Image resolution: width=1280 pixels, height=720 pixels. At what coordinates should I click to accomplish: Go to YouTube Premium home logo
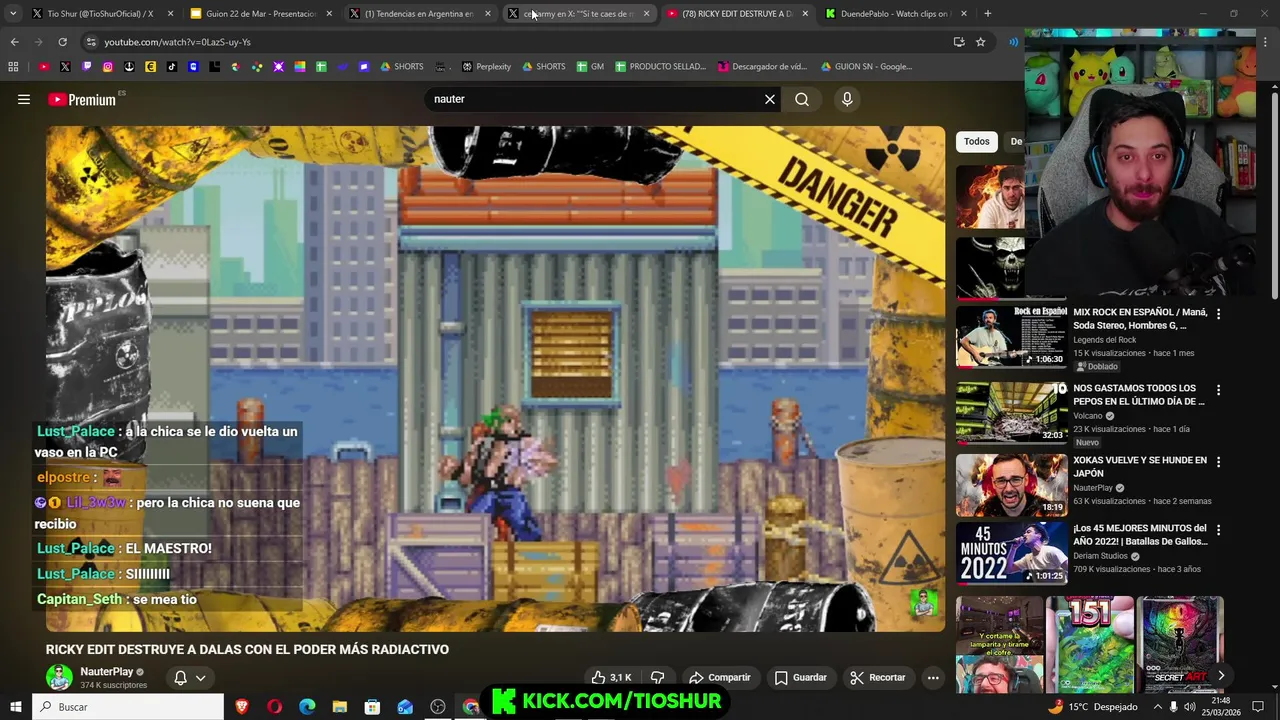coord(82,99)
